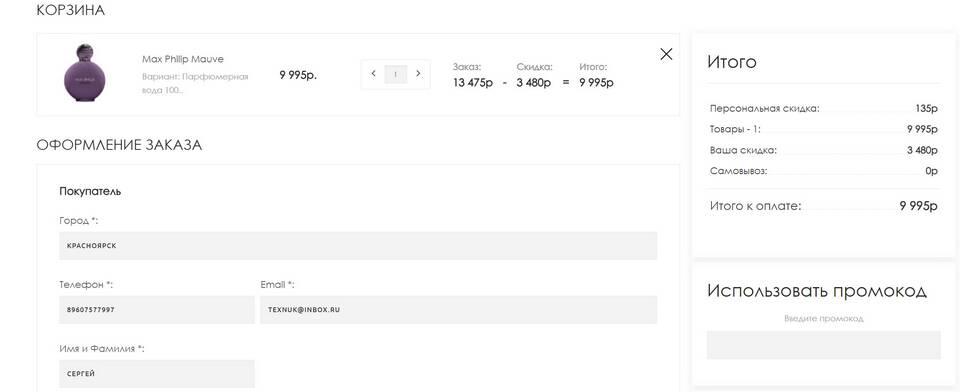The image size is (960, 392).
Task: Increase quantity with the right arrow
Action: (x=418, y=74)
